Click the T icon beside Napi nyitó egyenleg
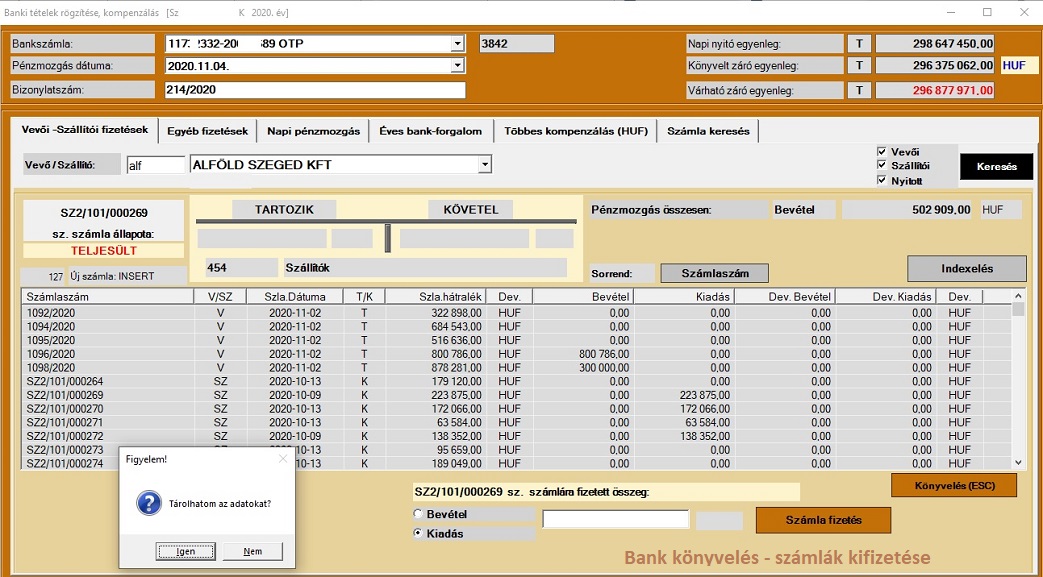This screenshot has height=577, width=1043. pyautogui.click(x=858, y=43)
